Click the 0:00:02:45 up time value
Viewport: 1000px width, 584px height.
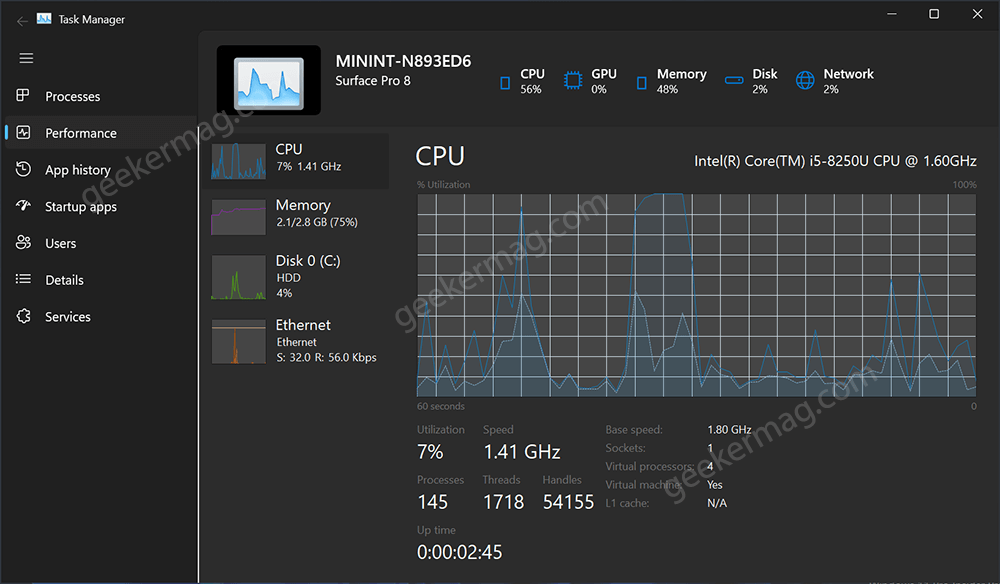click(460, 552)
